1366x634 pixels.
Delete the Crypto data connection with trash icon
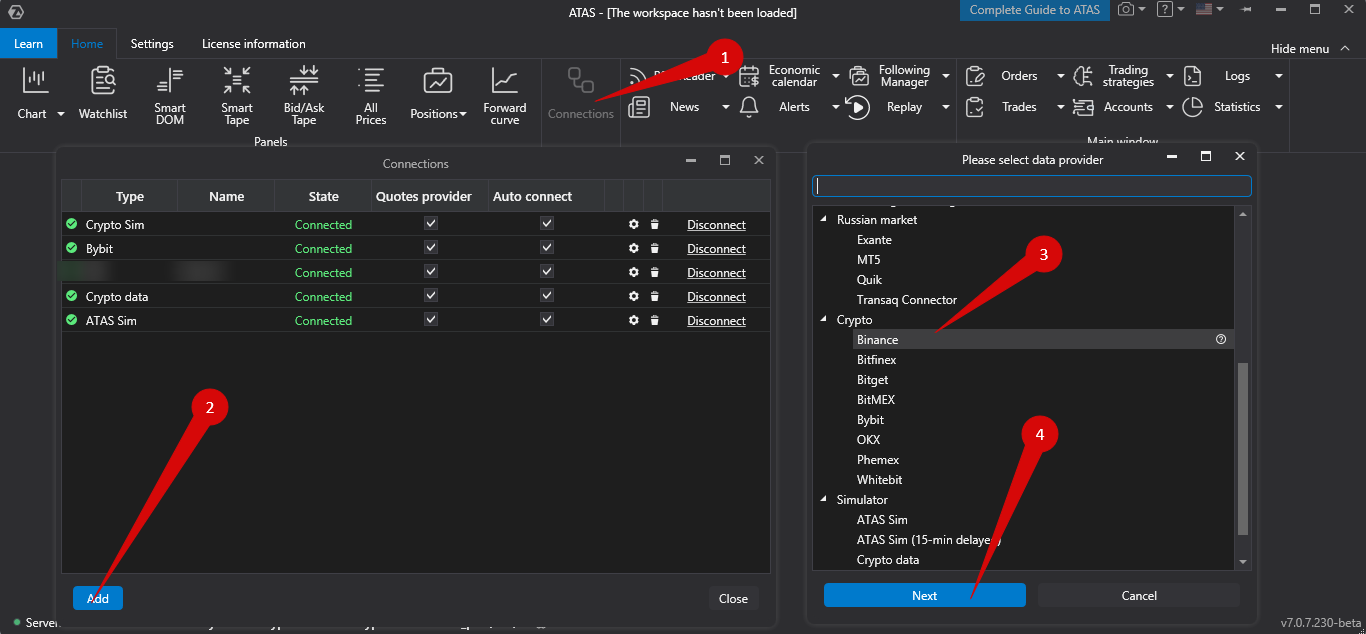pos(654,296)
